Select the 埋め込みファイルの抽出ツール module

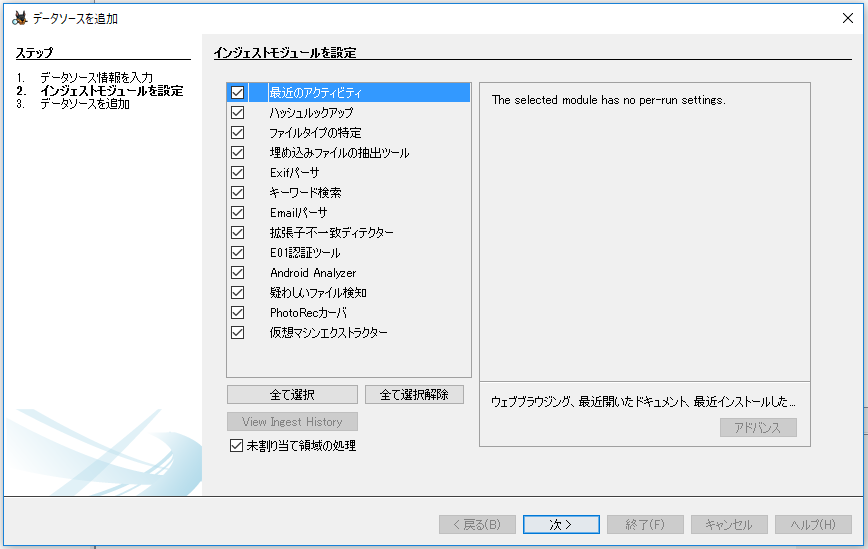click(339, 153)
